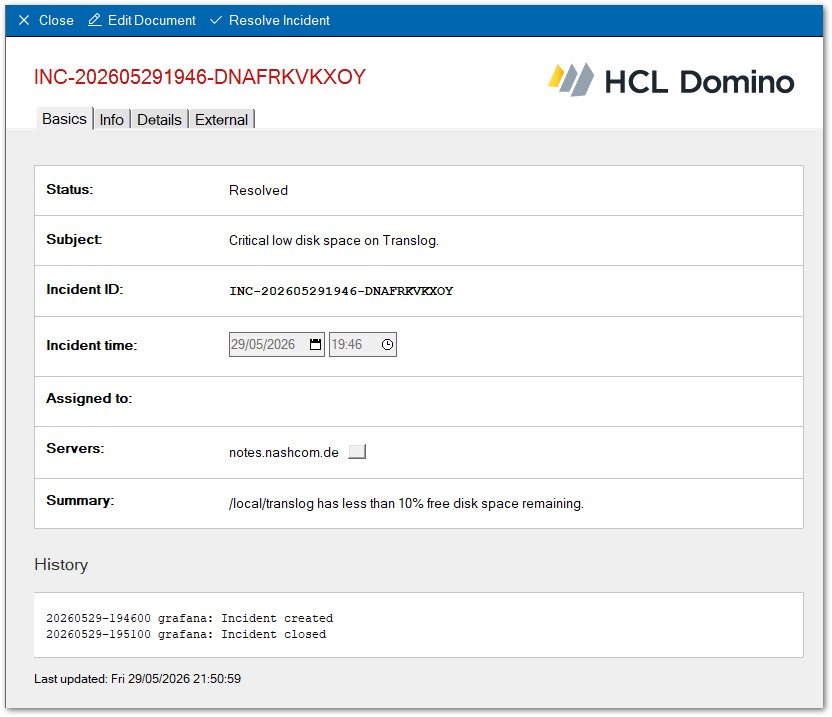Click the Edit Document pencil icon

pos(94,20)
